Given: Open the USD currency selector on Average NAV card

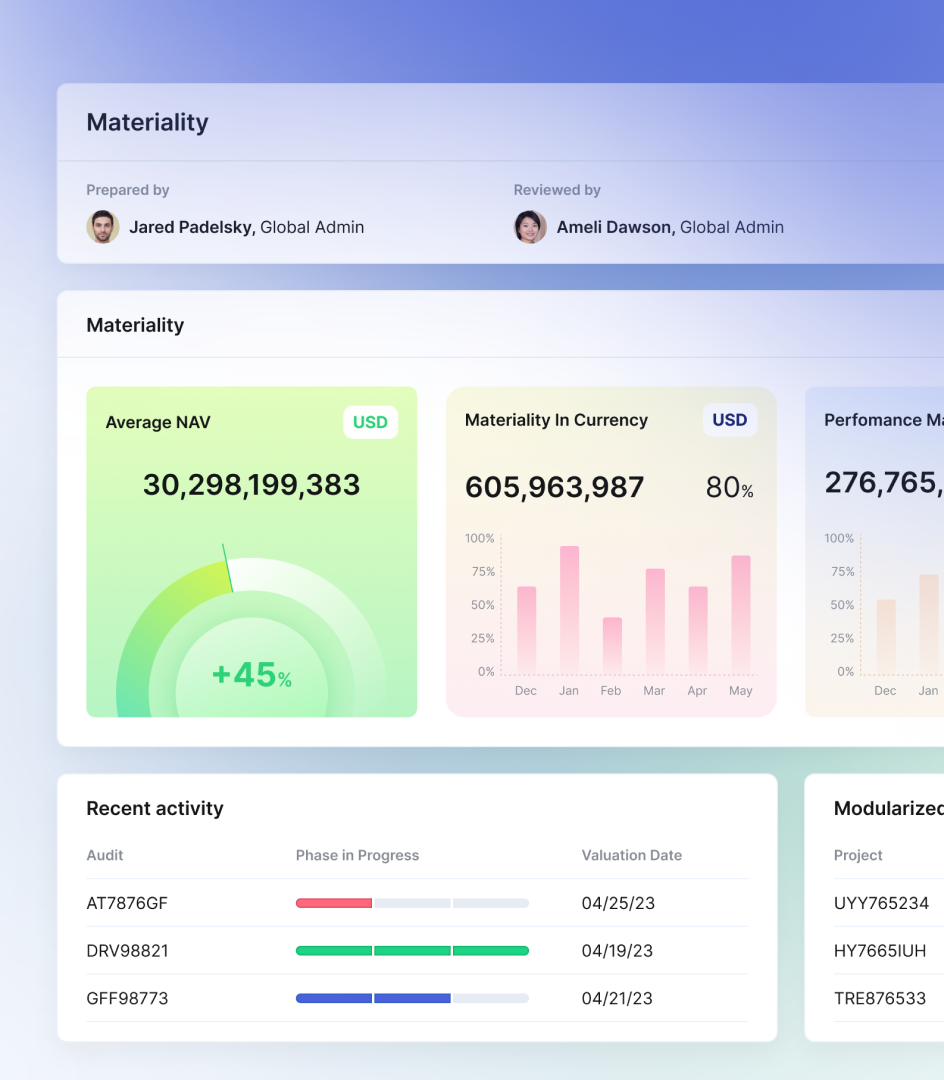Looking at the screenshot, I should (x=370, y=422).
